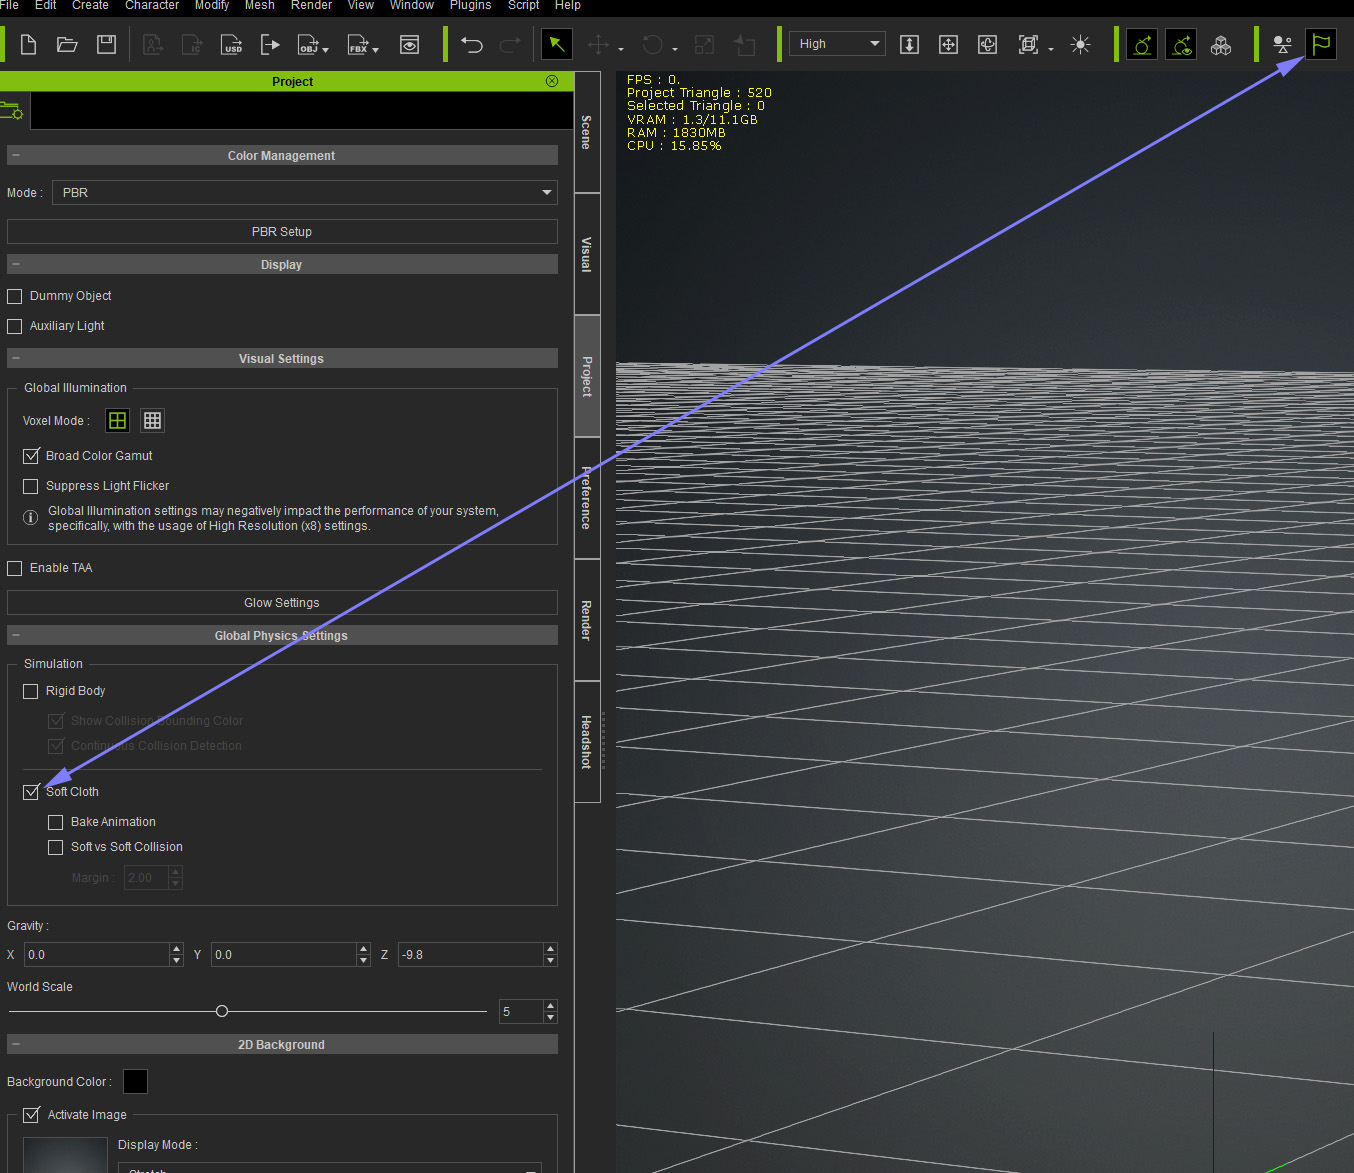Open the Character menu

152,5
